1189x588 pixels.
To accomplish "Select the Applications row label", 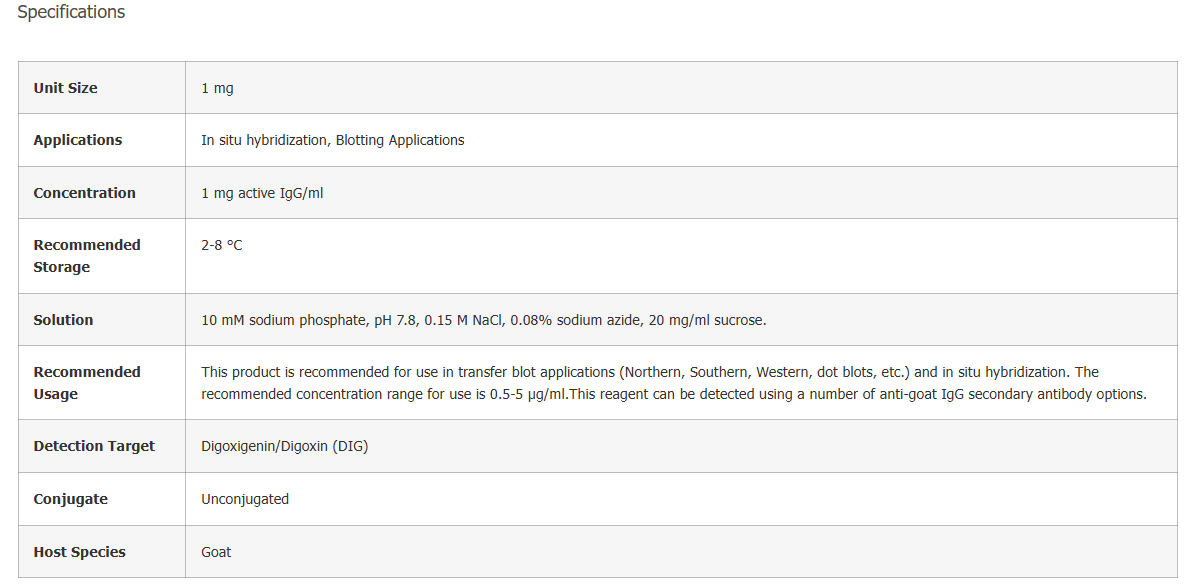I will [77, 140].
